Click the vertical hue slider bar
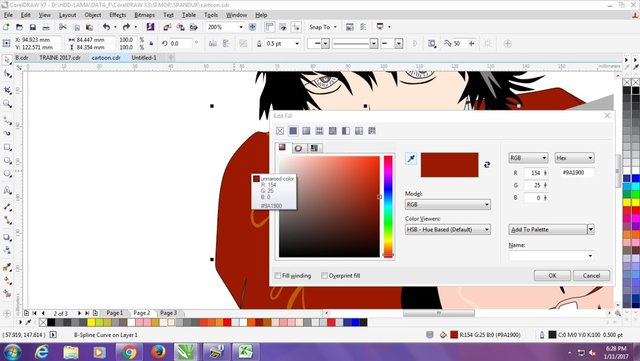This screenshot has width=640, height=361. tap(388, 207)
